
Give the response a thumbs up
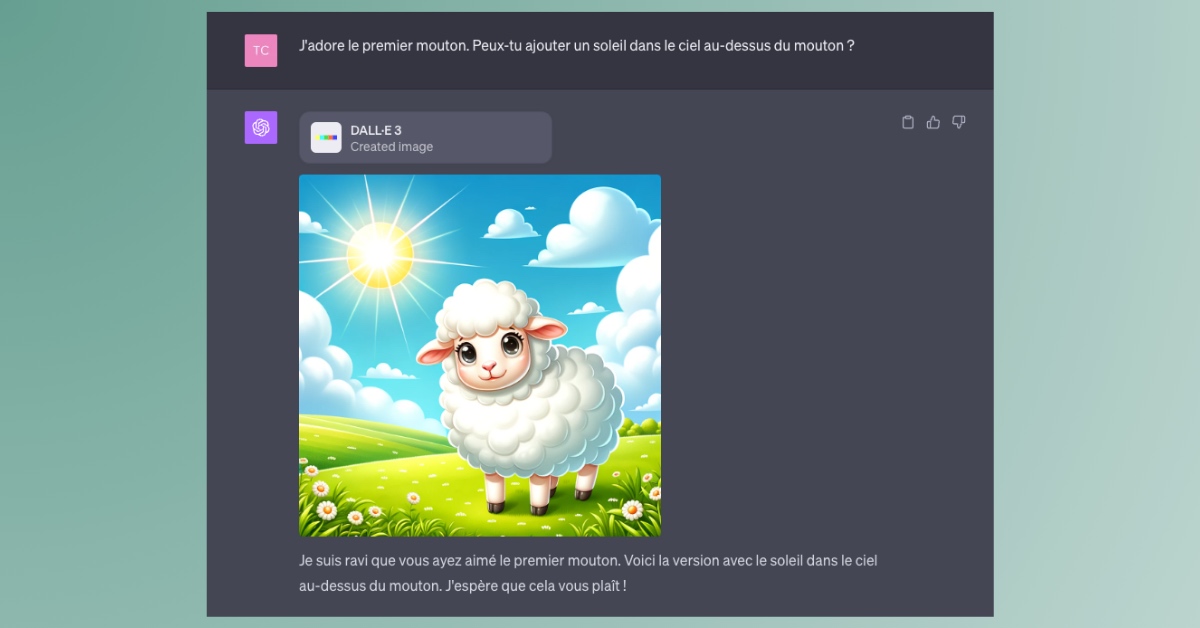pos(933,122)
